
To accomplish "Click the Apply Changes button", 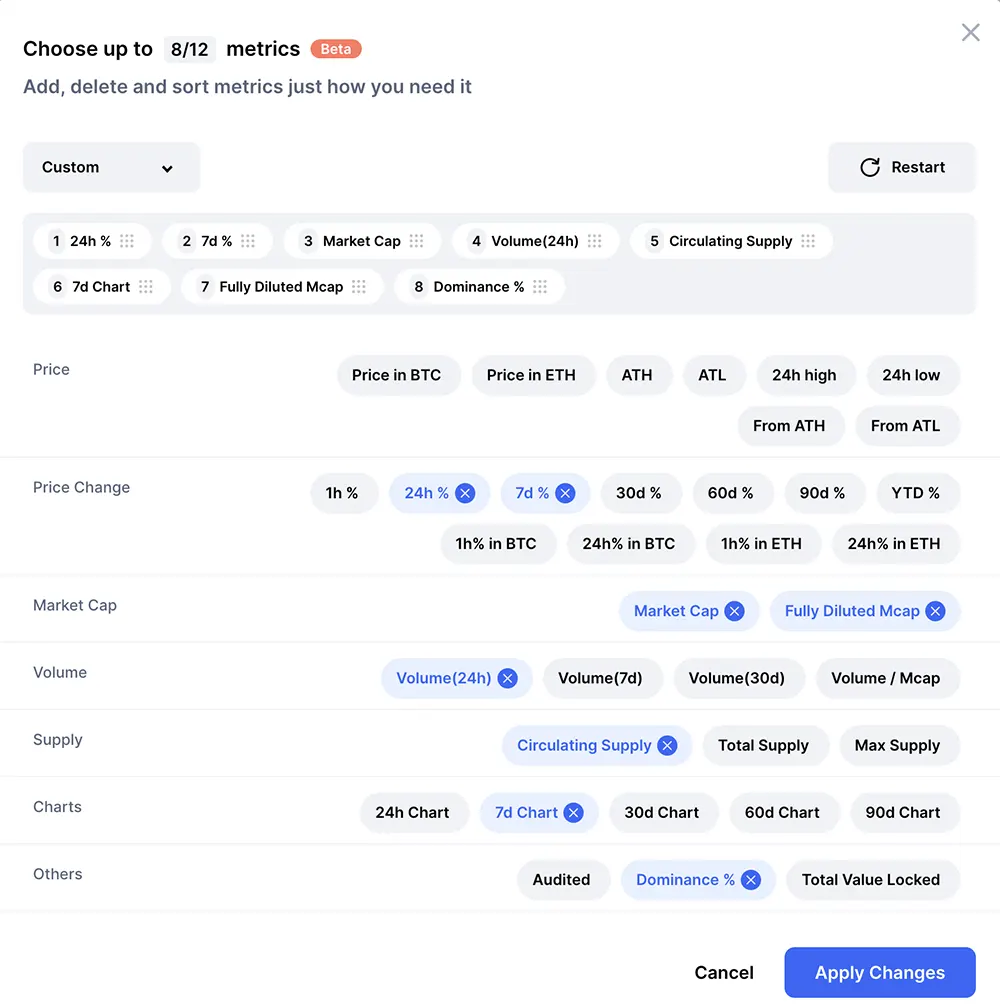I will click(x=880, y=973).
